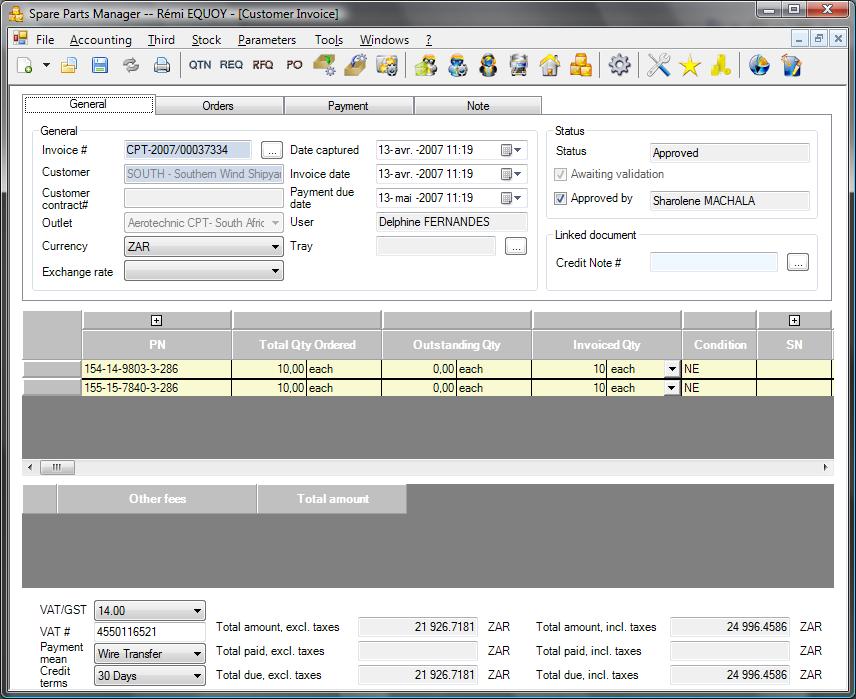Open the Invoice date calendar dropdown
Viewport: 856px width, 699px height.
pos(511,174)
